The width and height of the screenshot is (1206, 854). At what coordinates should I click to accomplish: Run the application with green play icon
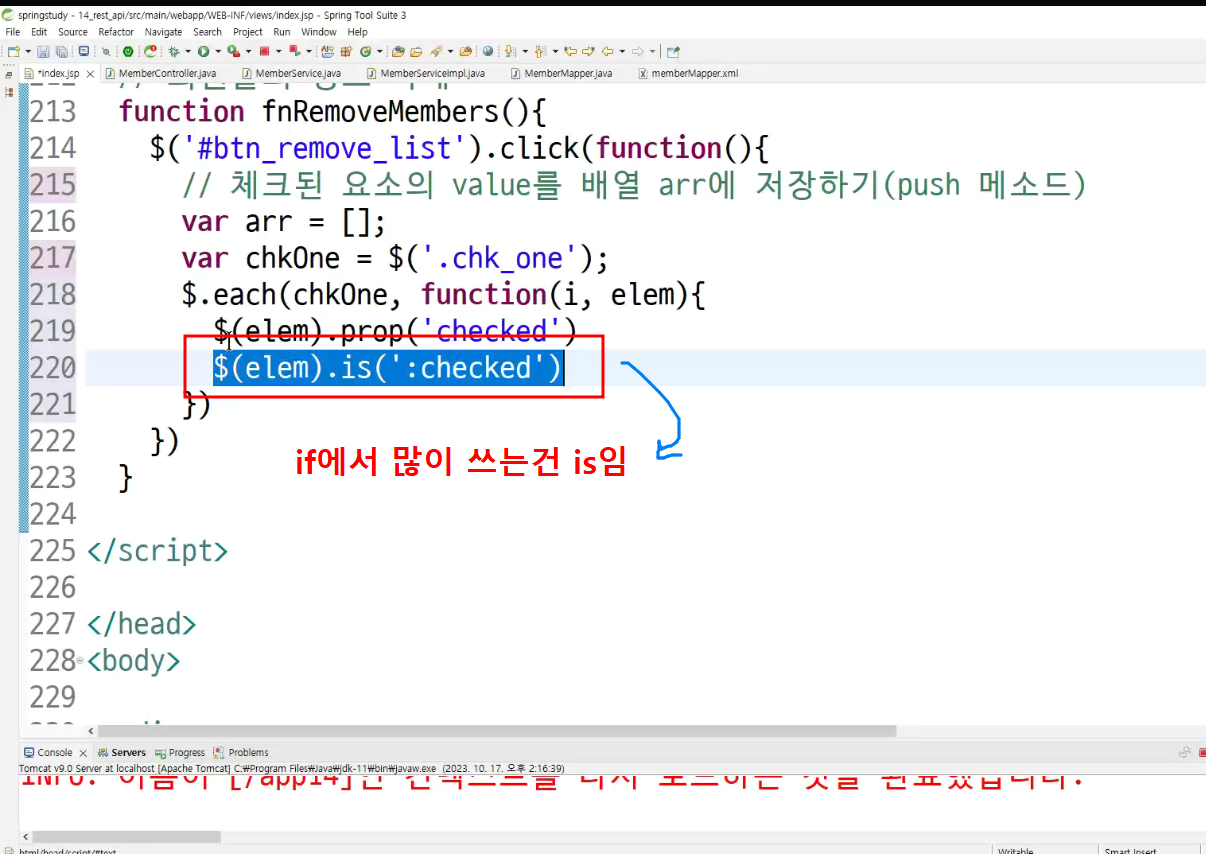click(203, 51)
